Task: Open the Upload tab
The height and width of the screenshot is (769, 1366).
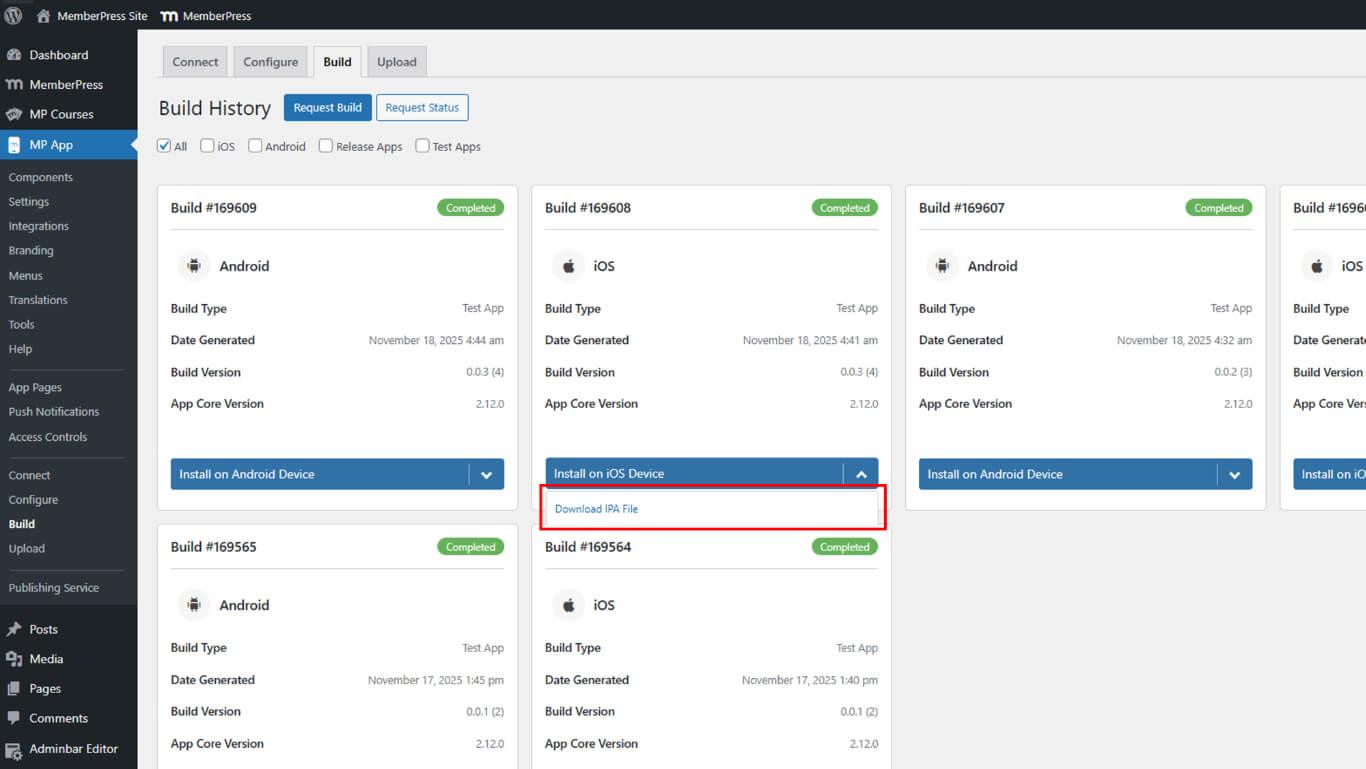Action: coord(396,62)
